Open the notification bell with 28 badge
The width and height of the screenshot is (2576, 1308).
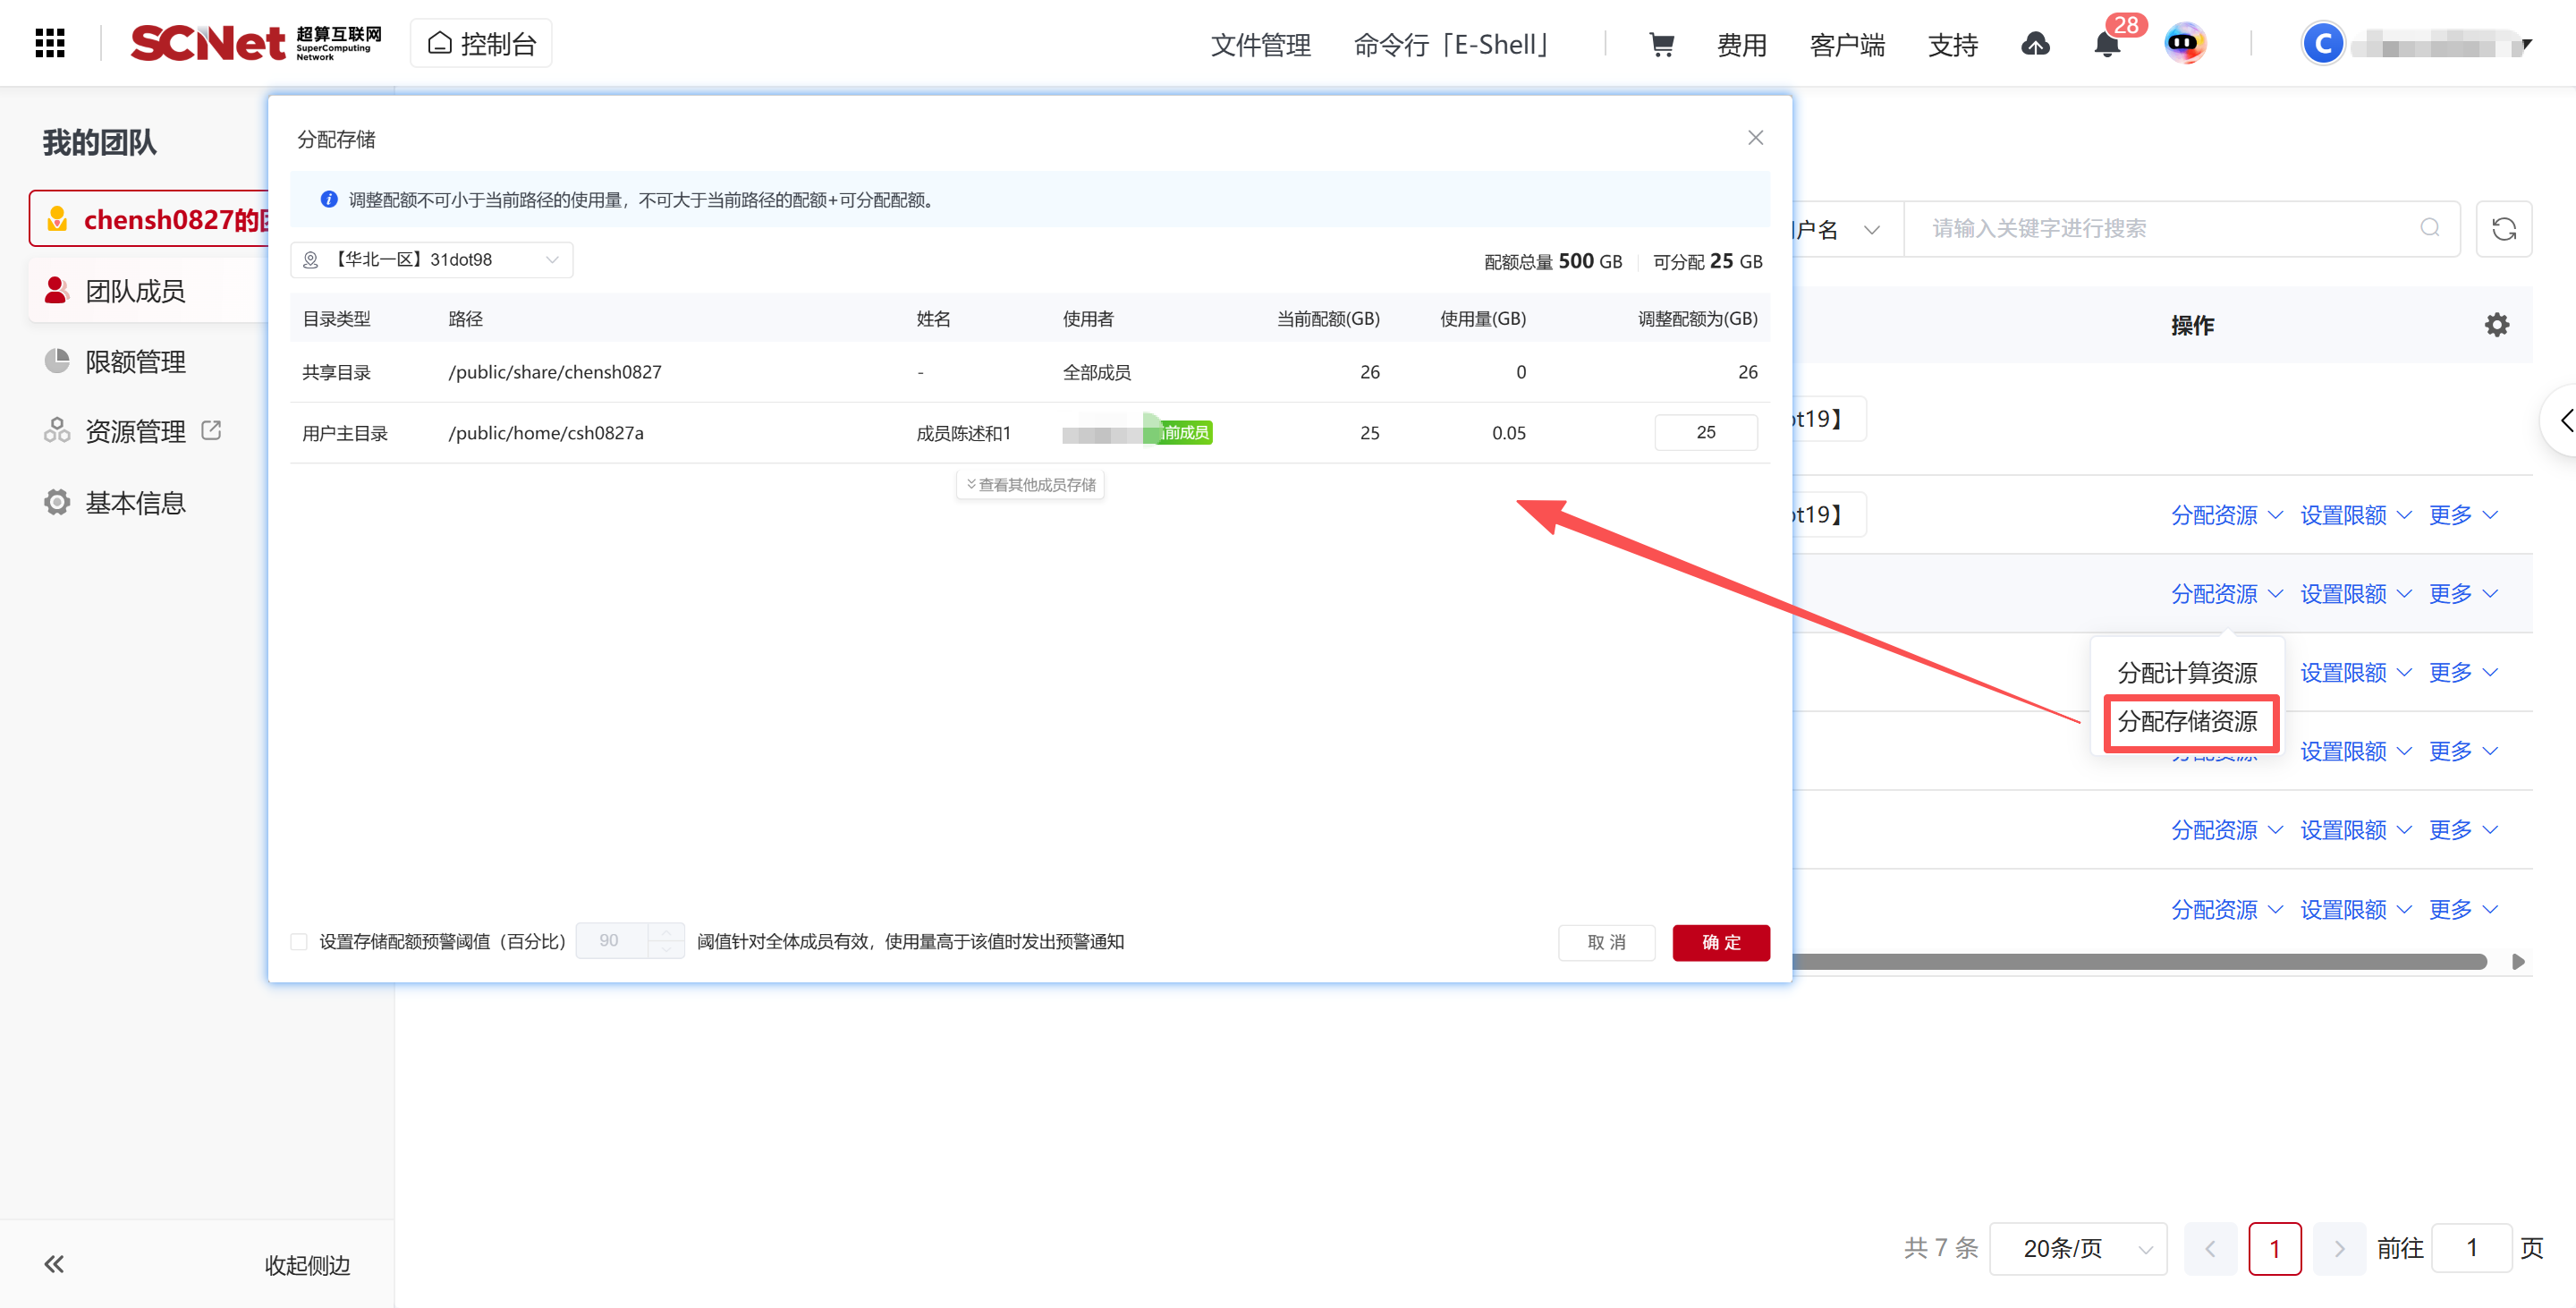(x=2107, y=44)
